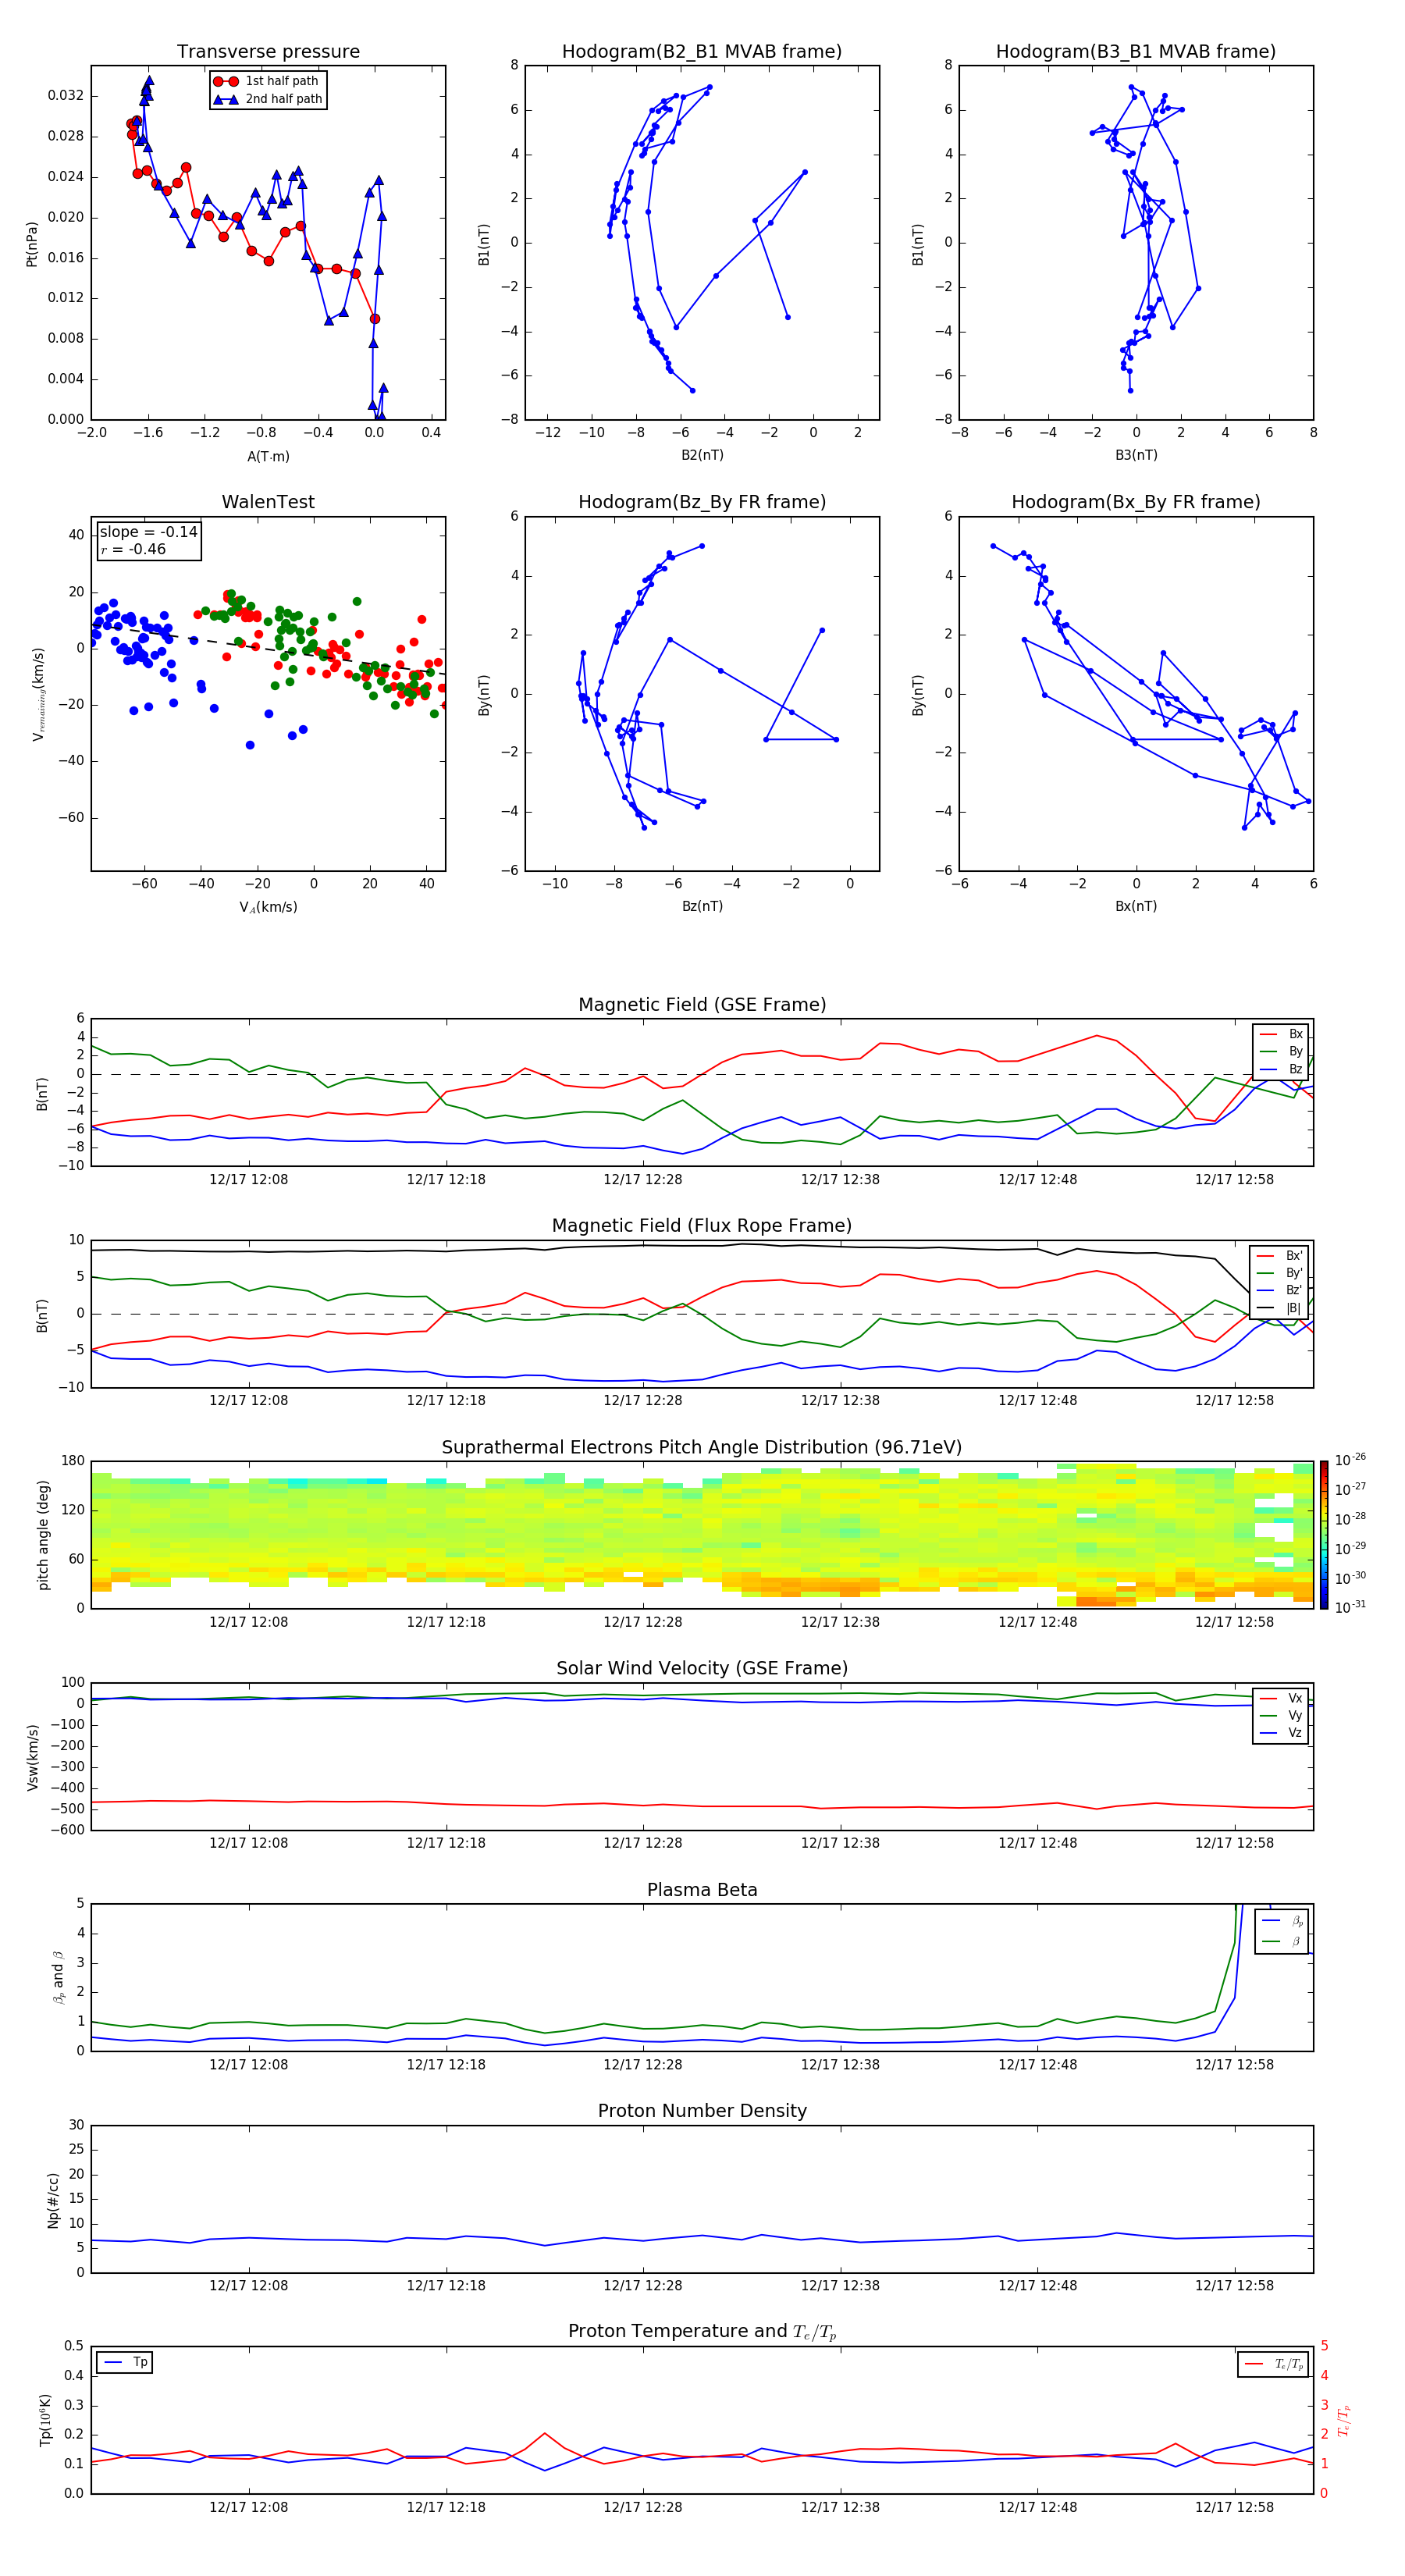Click "12/17 12:58" tick under Plasma Beta
Viewport: 1405px width, 2576px height.
(x=1234, y=2064)
